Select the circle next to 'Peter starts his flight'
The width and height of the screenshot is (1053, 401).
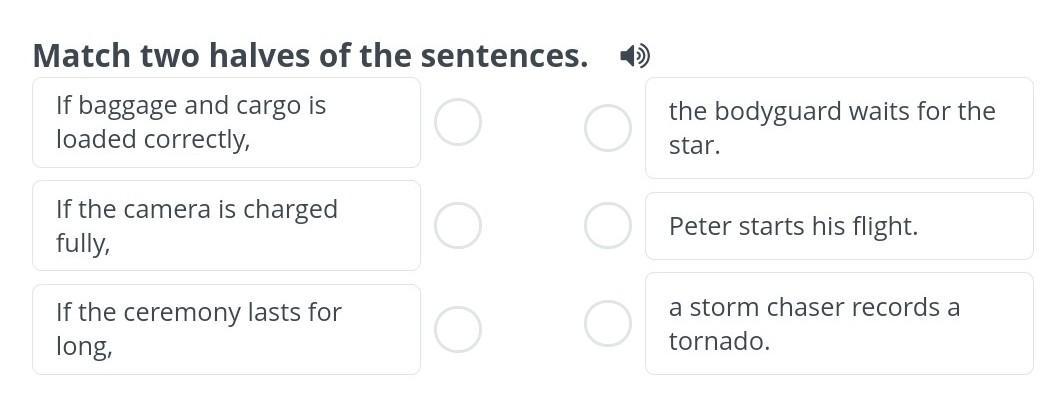[607, 225]
